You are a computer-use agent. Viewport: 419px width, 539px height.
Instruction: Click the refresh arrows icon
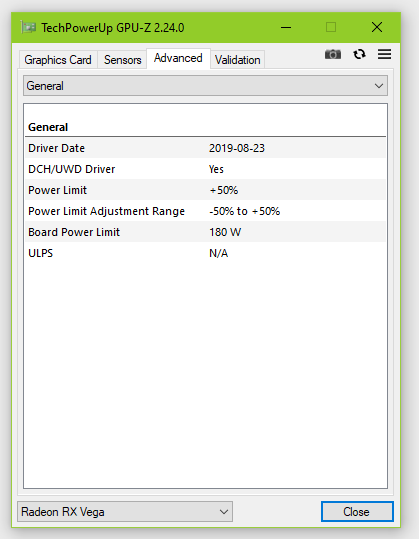click(359, 54)
